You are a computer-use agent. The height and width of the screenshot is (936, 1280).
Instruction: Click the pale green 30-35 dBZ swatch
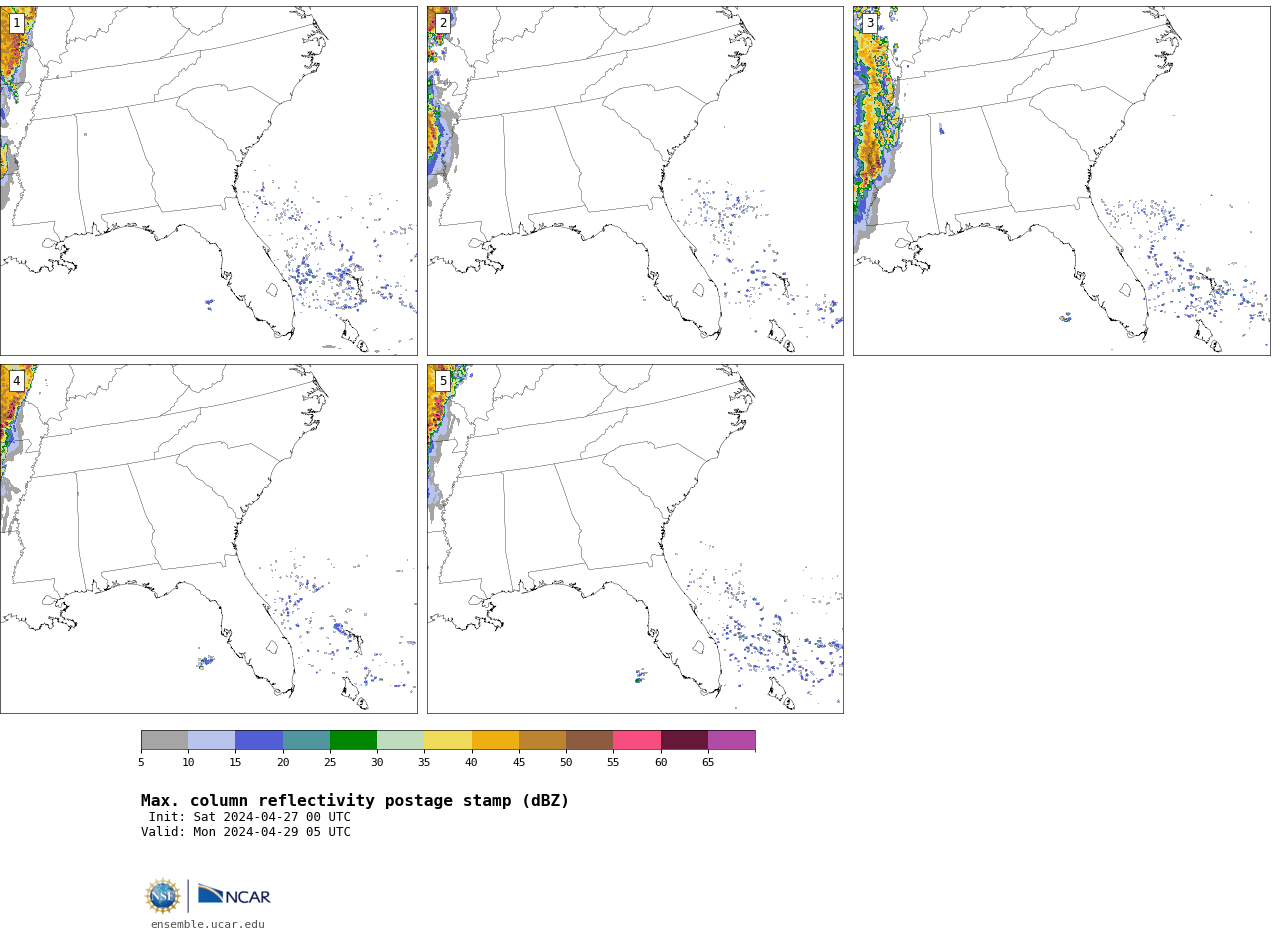click(x=400, y=740)
